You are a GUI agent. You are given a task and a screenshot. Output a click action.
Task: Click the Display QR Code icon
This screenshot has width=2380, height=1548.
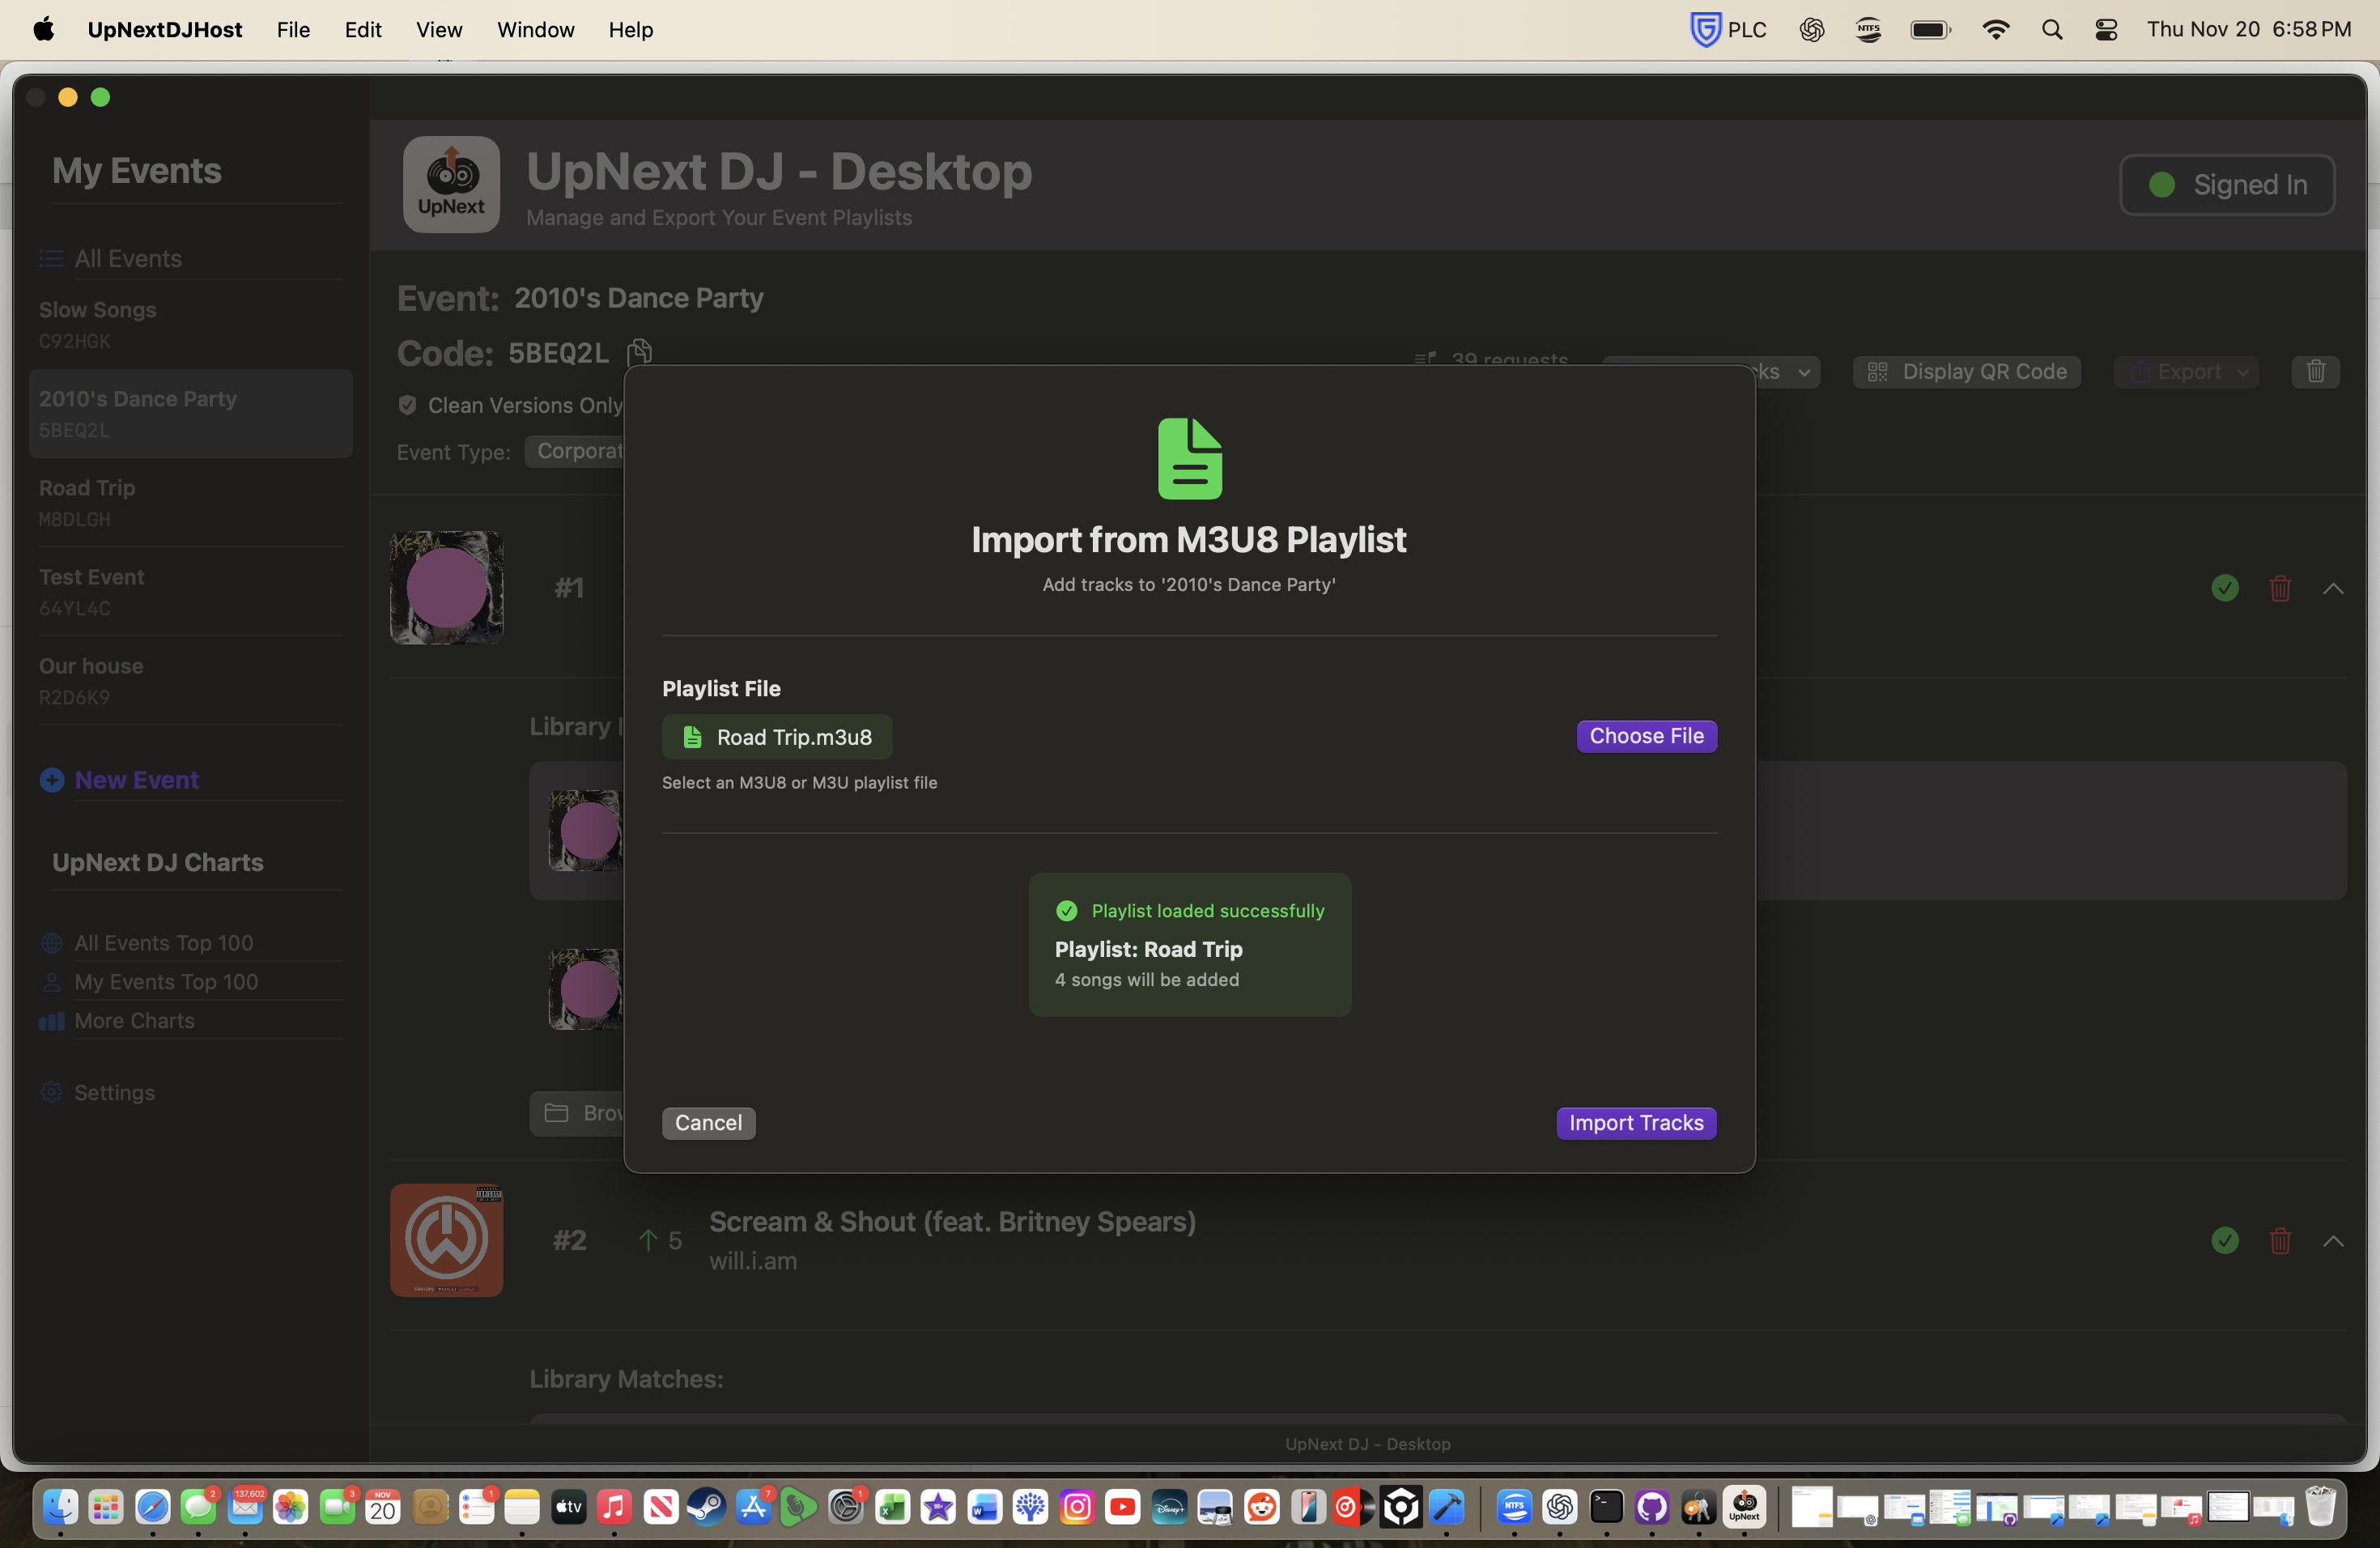coord(1877,371)
